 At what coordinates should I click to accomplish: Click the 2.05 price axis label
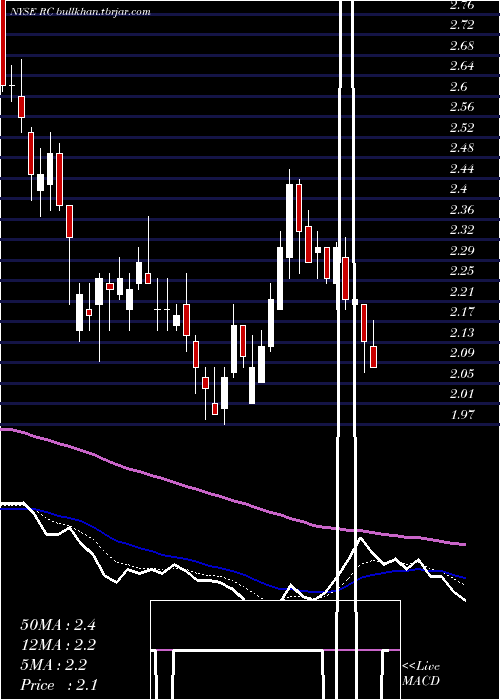tap(462, 374)
